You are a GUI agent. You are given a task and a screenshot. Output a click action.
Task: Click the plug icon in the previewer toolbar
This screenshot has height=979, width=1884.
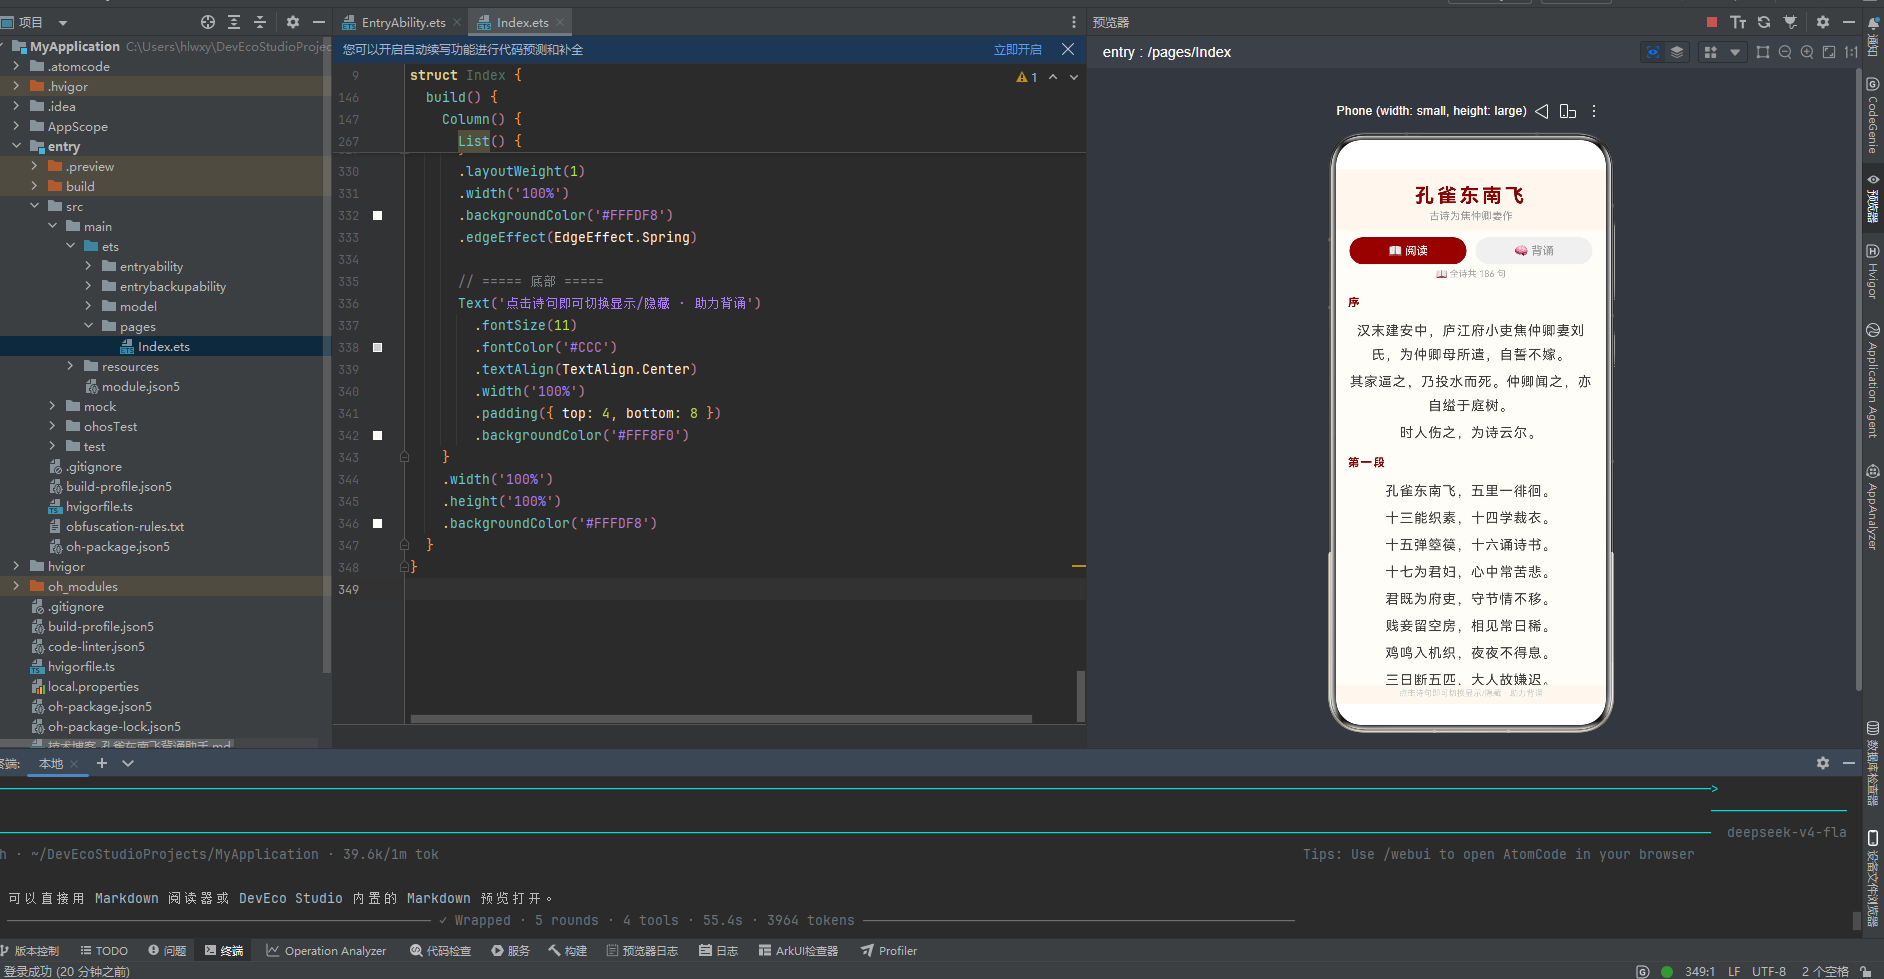coord(1790,22)
